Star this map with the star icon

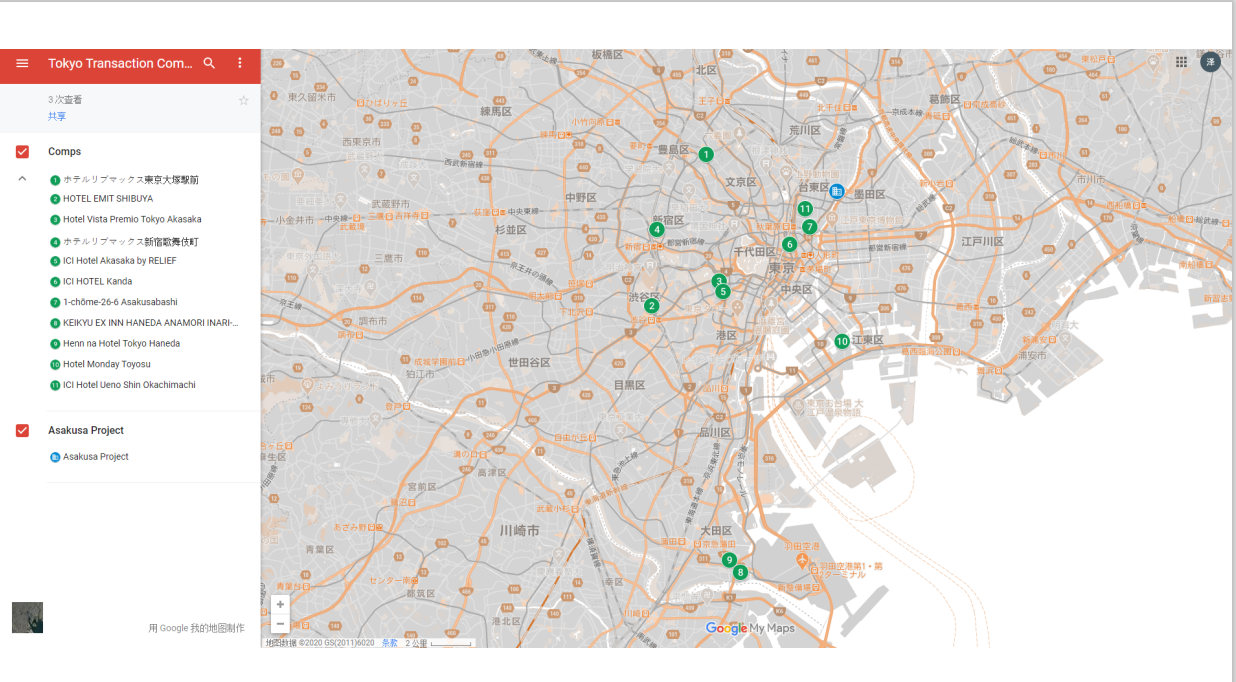click(x=243, y=100)
